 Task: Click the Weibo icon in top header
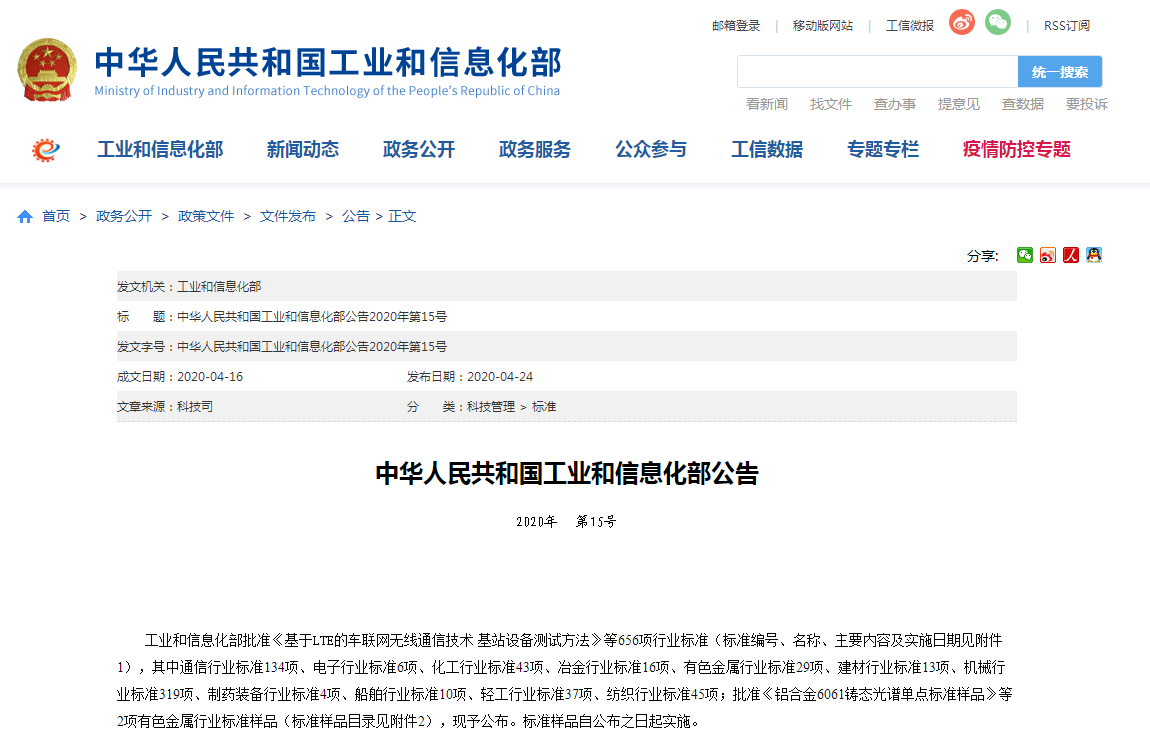962,23
